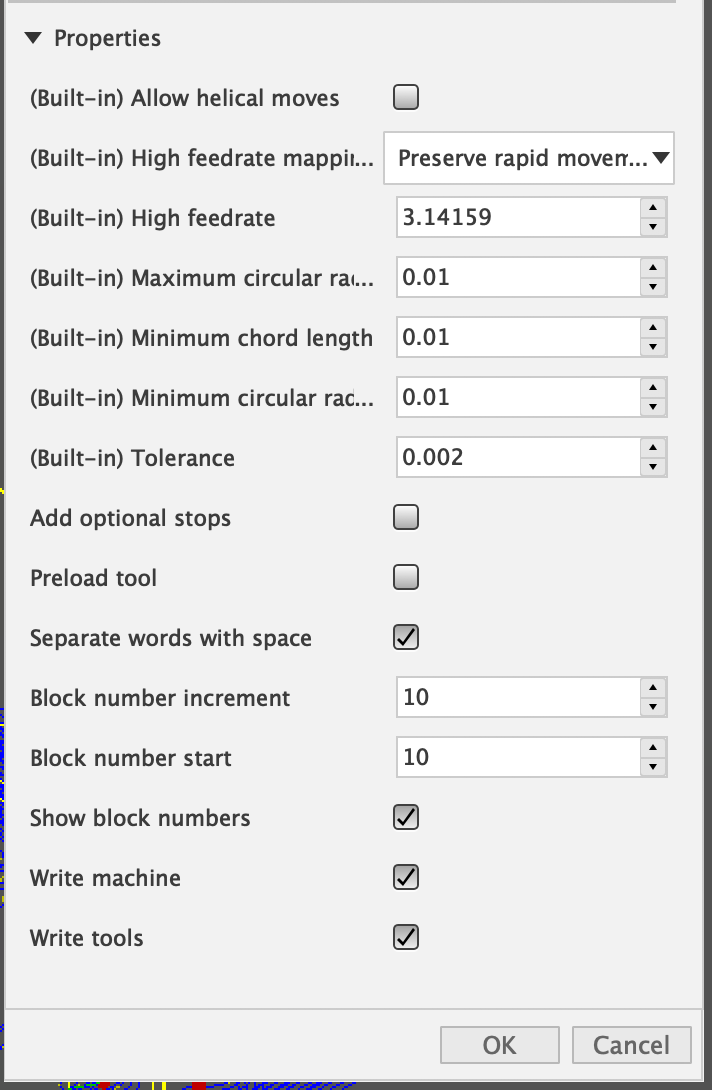The height and width of the screenshot is (1090, 712).
Task: Decrement Minimum circular radius value
Action: (653, 408)
